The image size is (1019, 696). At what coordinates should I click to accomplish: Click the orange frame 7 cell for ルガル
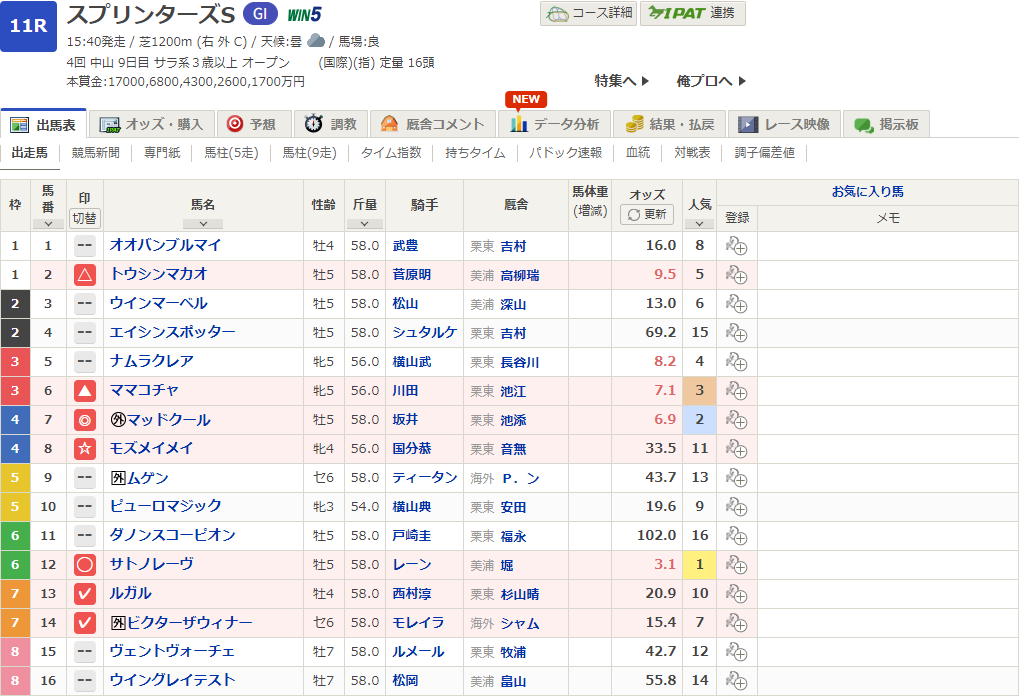(x=15, y=594)
